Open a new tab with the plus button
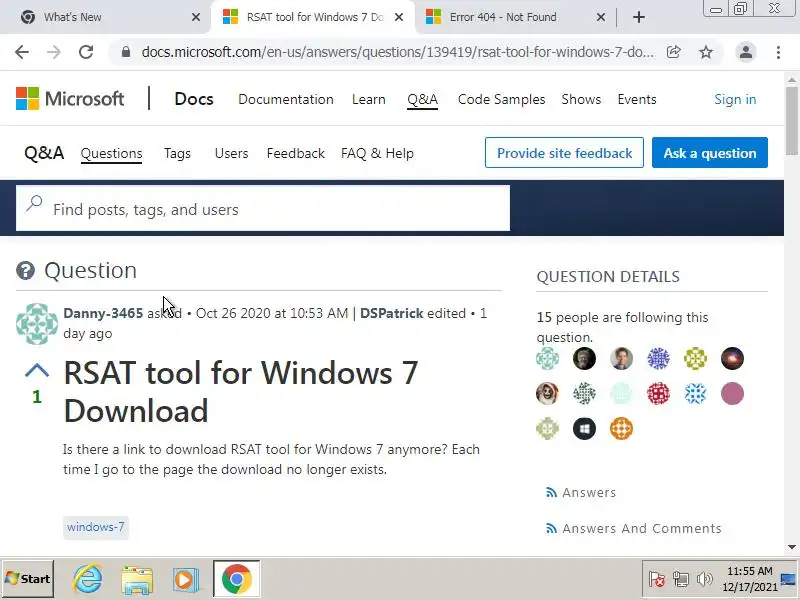 tap(638, 17)
